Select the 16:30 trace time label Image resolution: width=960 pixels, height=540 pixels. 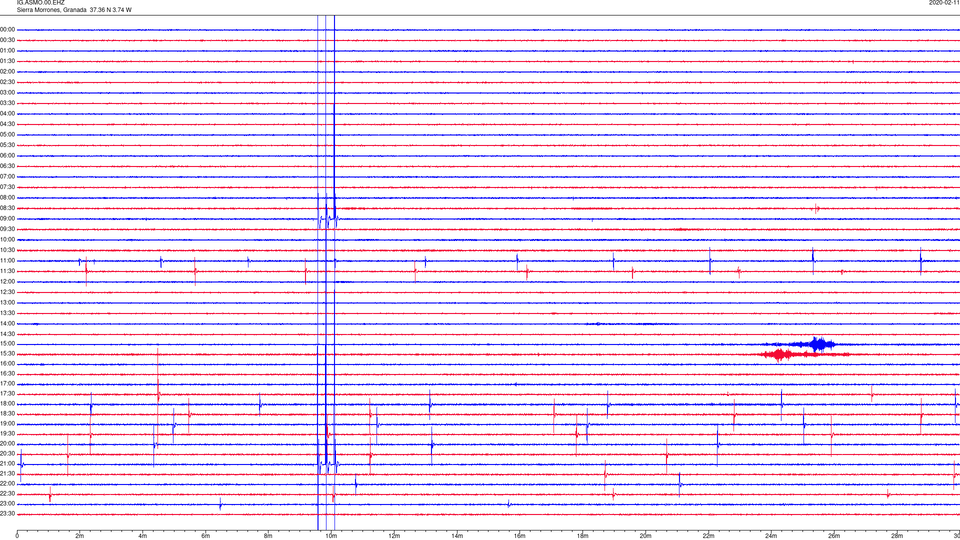coord(8,373)
